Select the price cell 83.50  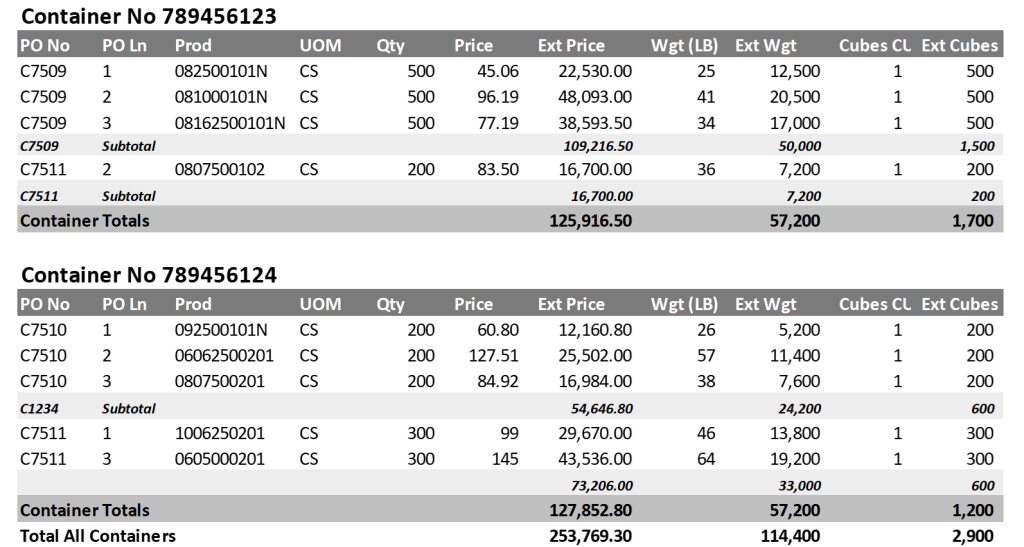(x=498, y=170)
